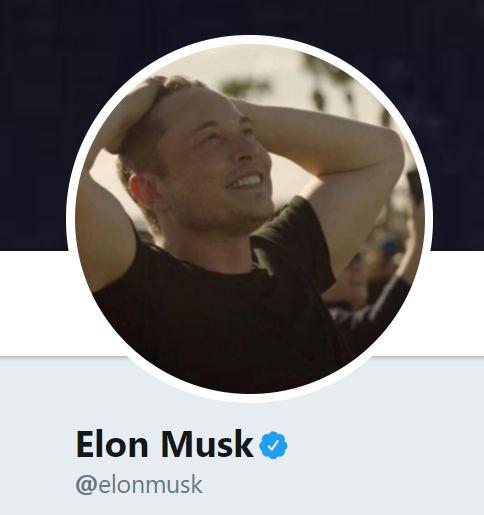
Task: Click the Elon Musk display name
Action: click(x=165, y=444)
